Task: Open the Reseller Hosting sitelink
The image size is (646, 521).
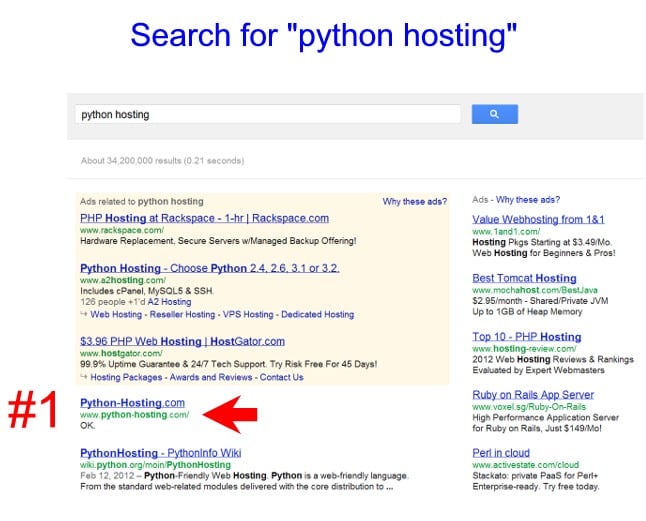Action: tap(183, 315)
